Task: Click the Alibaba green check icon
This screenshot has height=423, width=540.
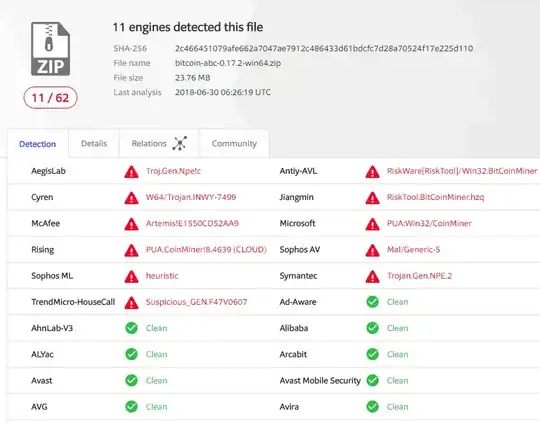Action: 372,328
